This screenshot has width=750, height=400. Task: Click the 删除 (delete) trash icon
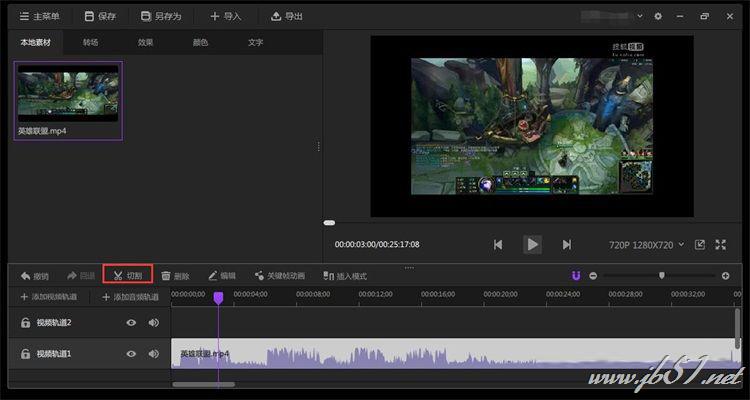point(174,275)
